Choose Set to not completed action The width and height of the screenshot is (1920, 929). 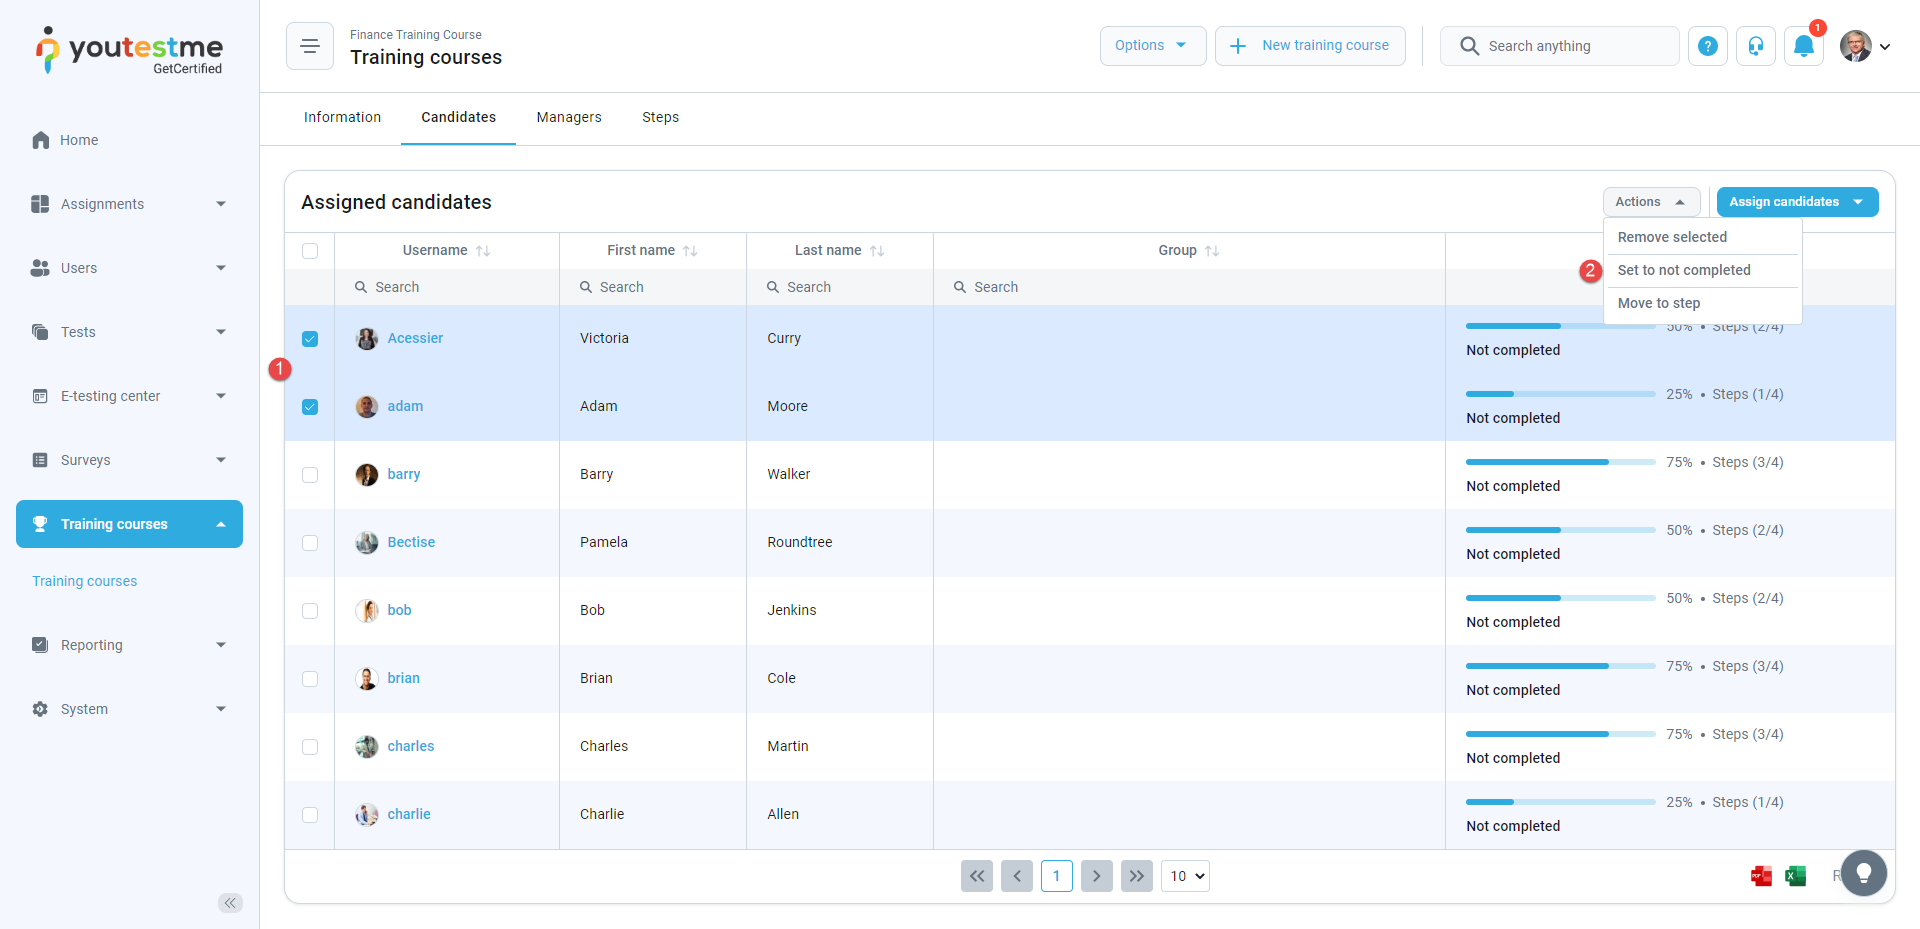(x=1684, y=270)
